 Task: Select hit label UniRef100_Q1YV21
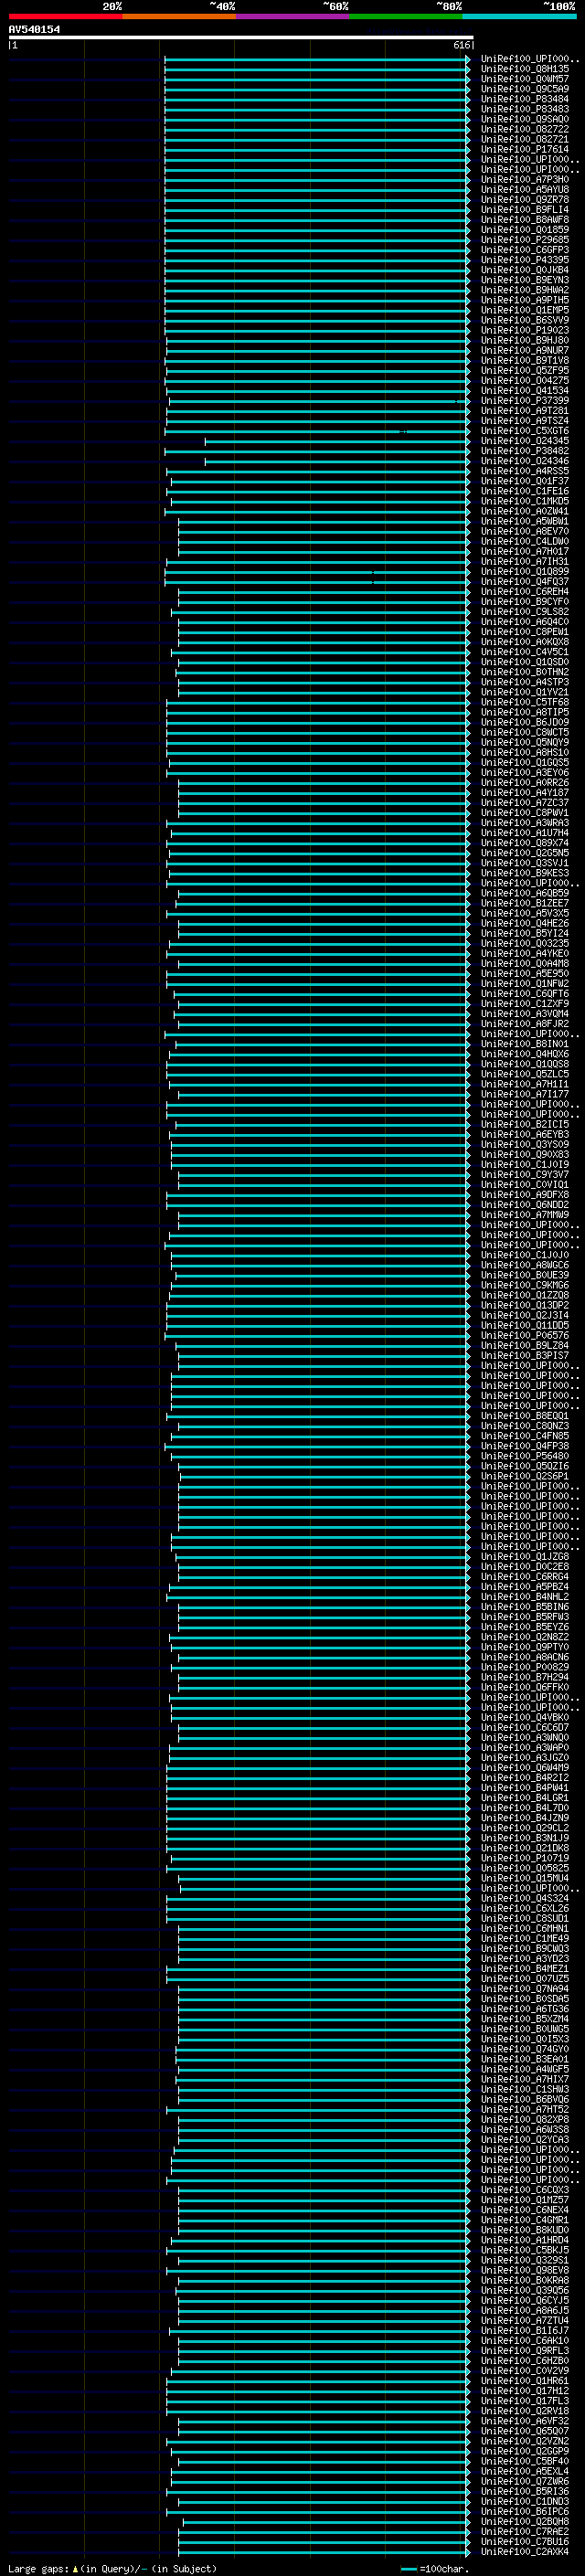(525, 692)
